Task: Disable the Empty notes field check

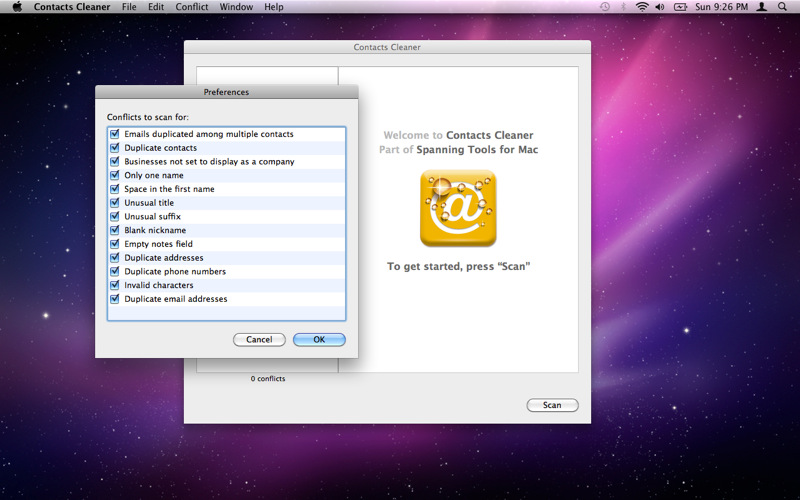Action: pos(114,244)
